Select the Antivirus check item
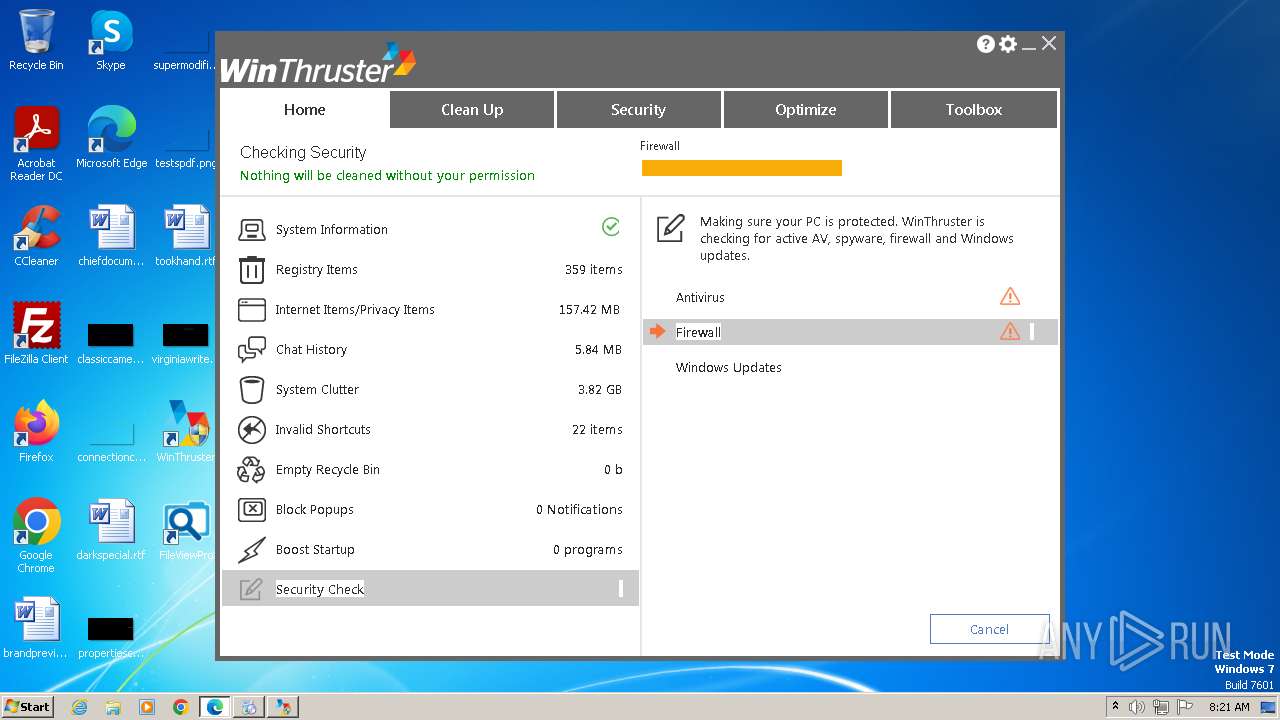The image size is (1280, 720). point(700,297)
